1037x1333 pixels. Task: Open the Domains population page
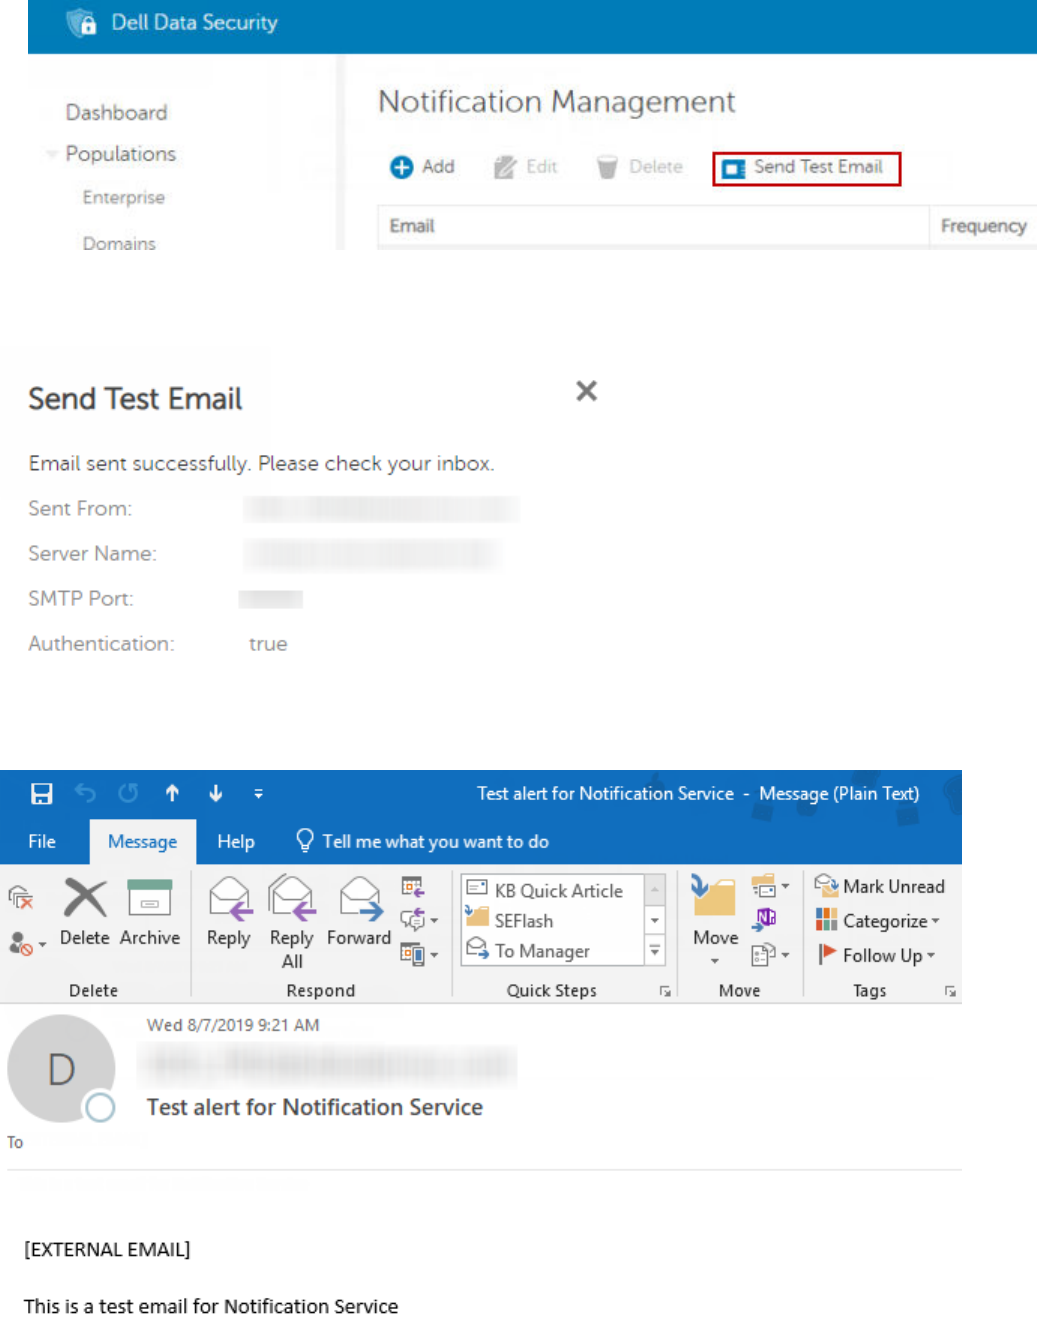pos(119,244)
